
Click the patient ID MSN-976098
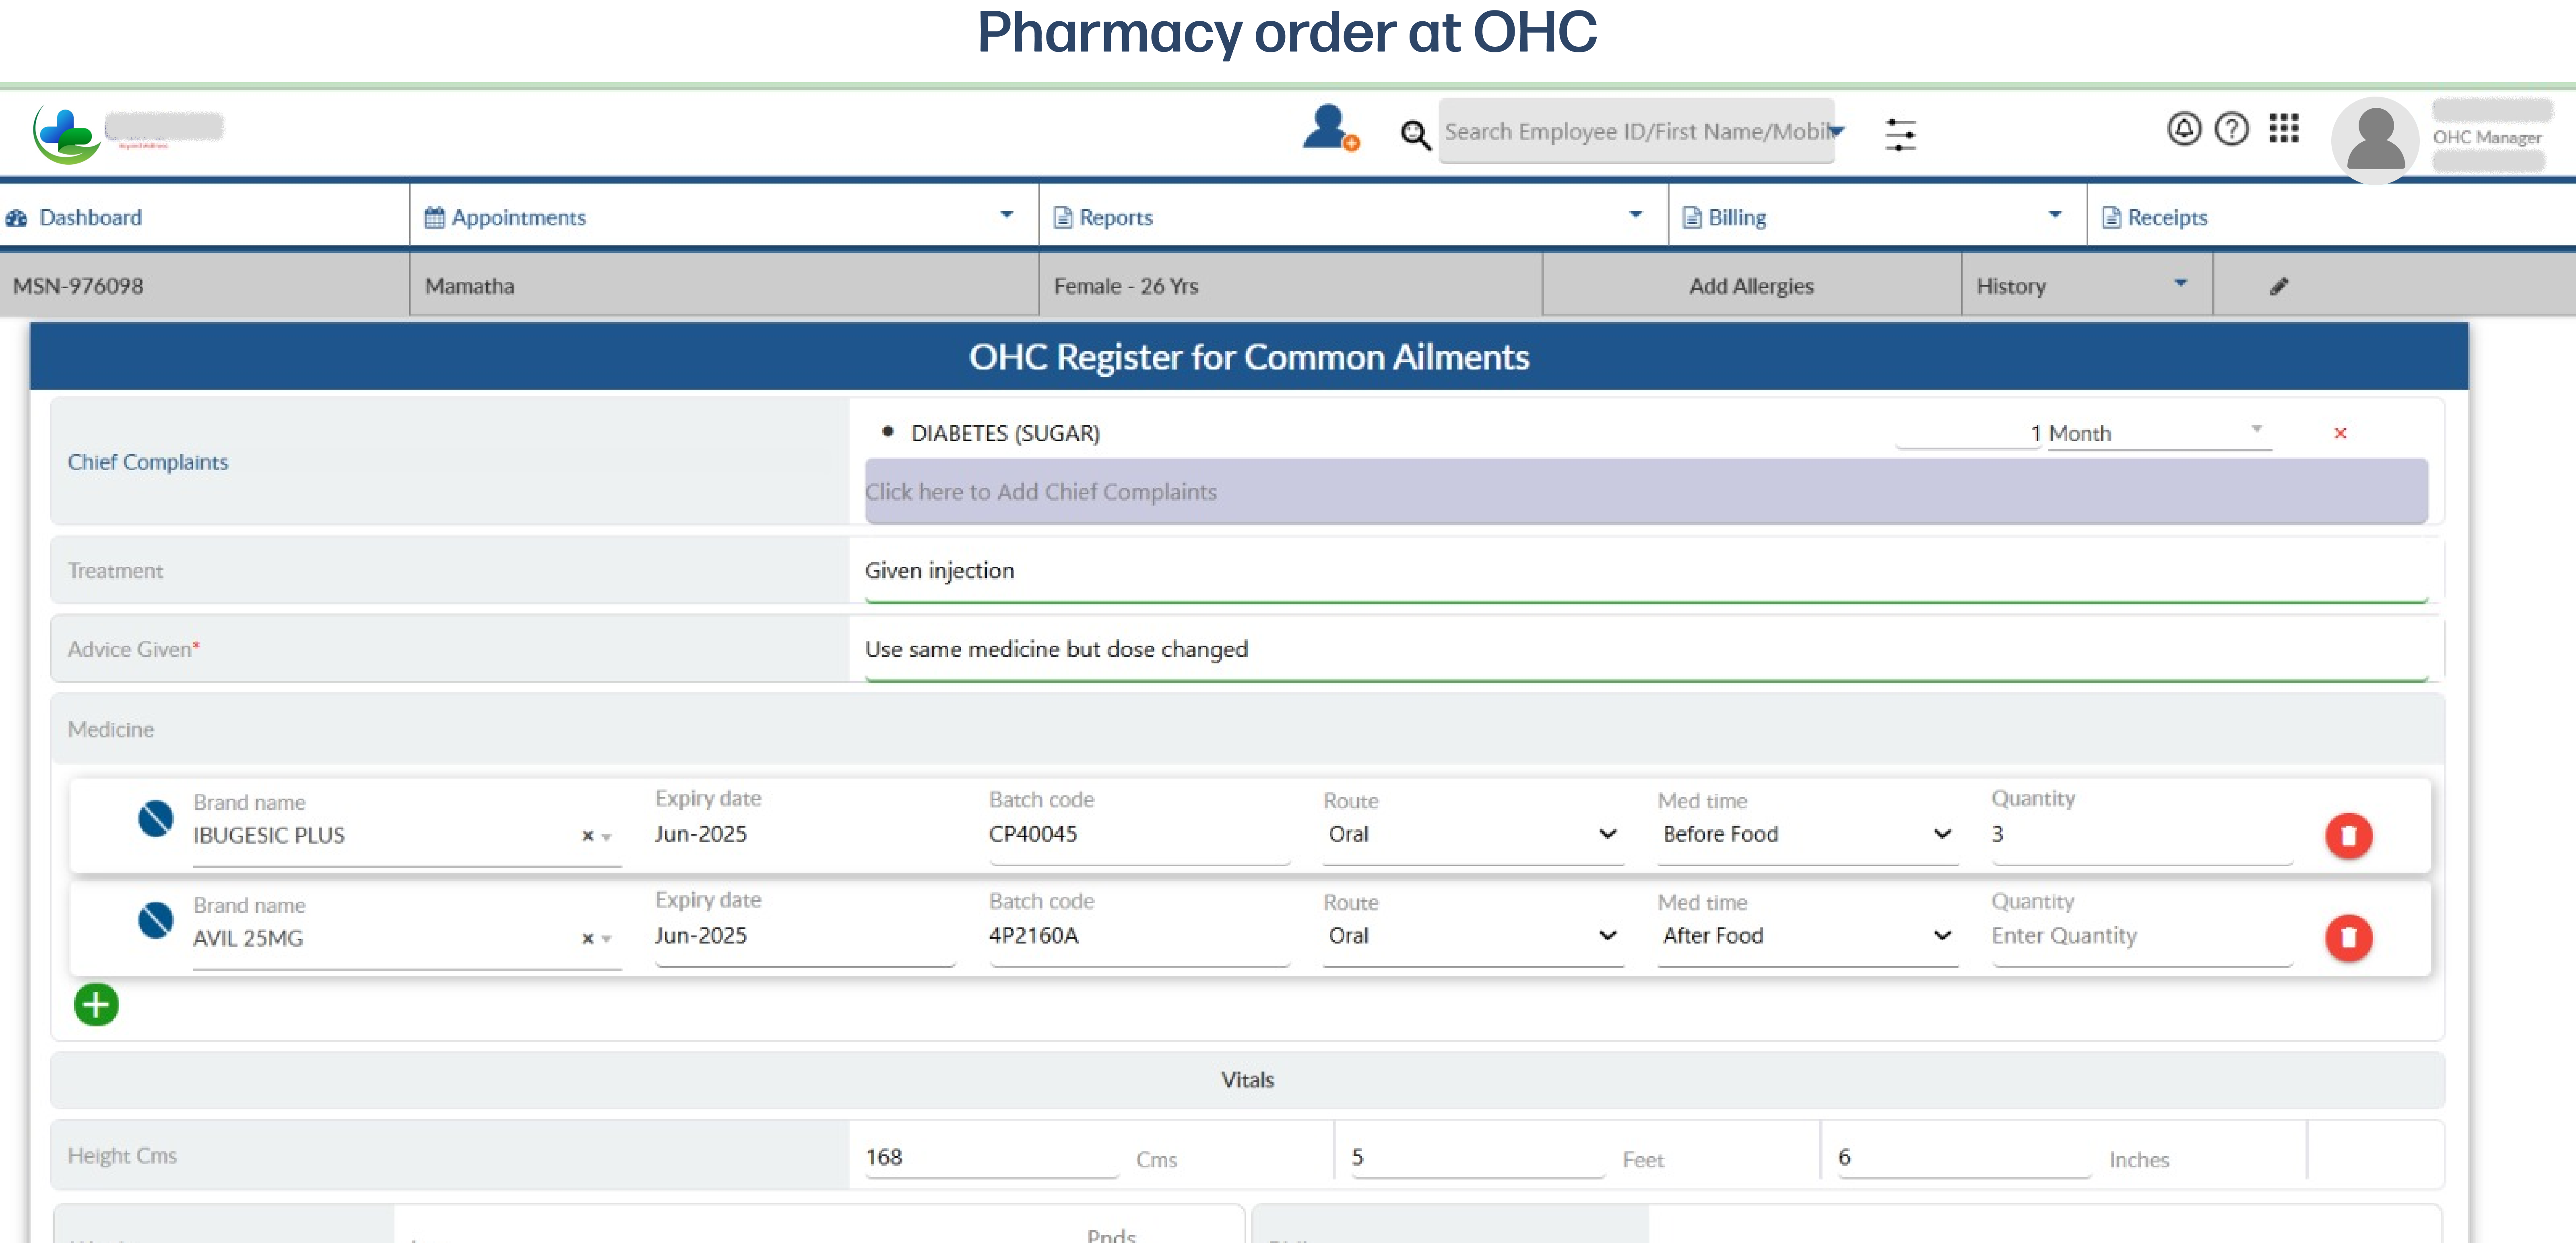pos(78,286)
